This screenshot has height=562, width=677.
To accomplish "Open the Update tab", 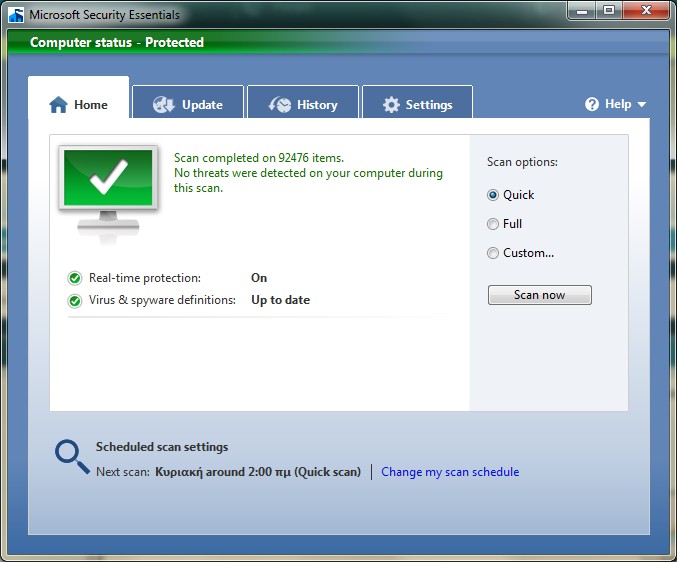I will (x=188, y=102).
